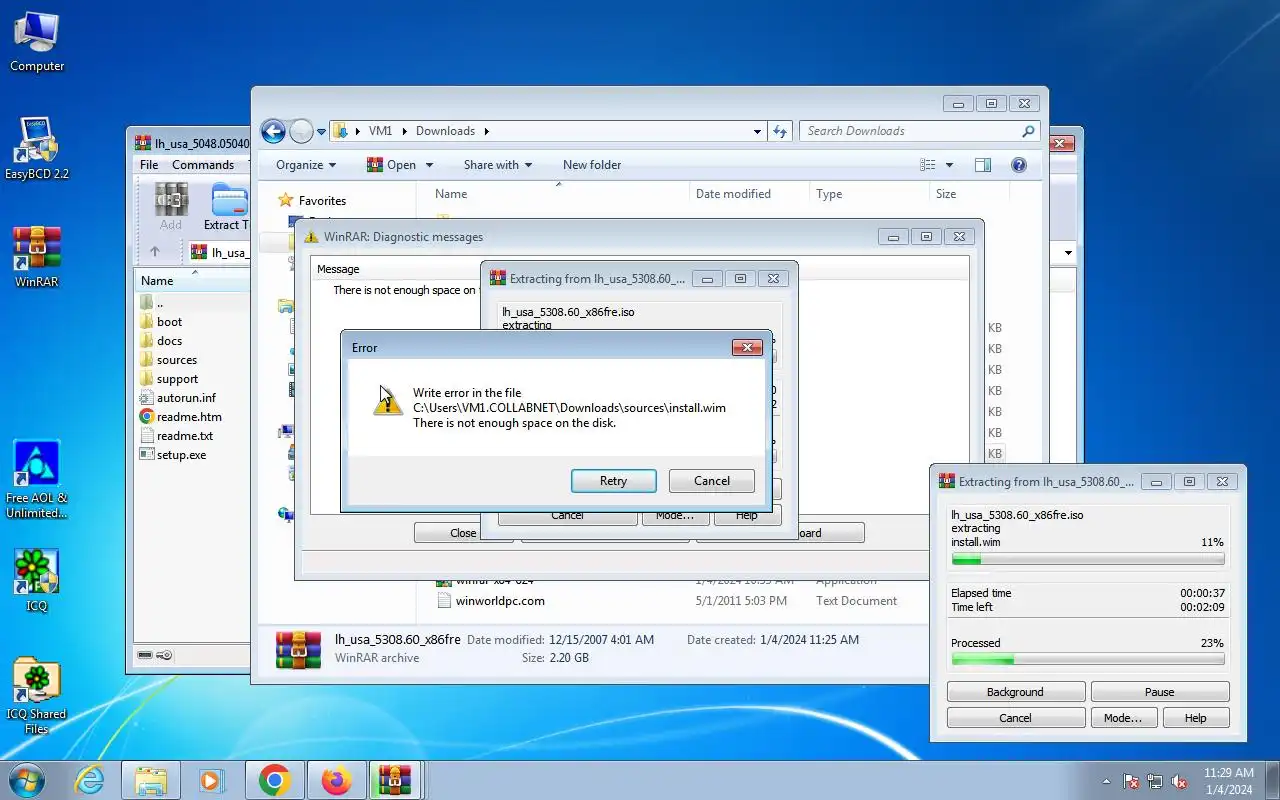Screen dimensions: 1280x800
Task: Open the address bar previous locations dropdown
Action: (757, 131)
